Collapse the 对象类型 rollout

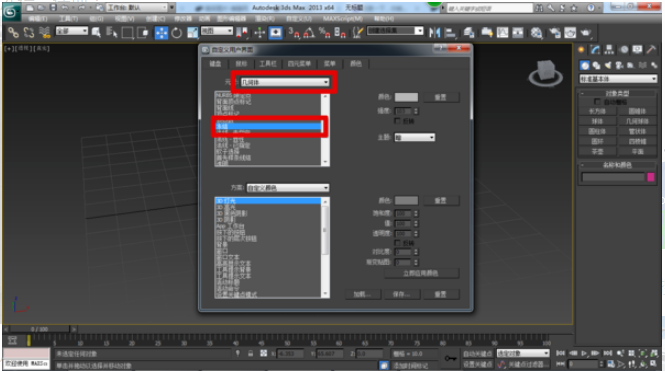[617, 93]
